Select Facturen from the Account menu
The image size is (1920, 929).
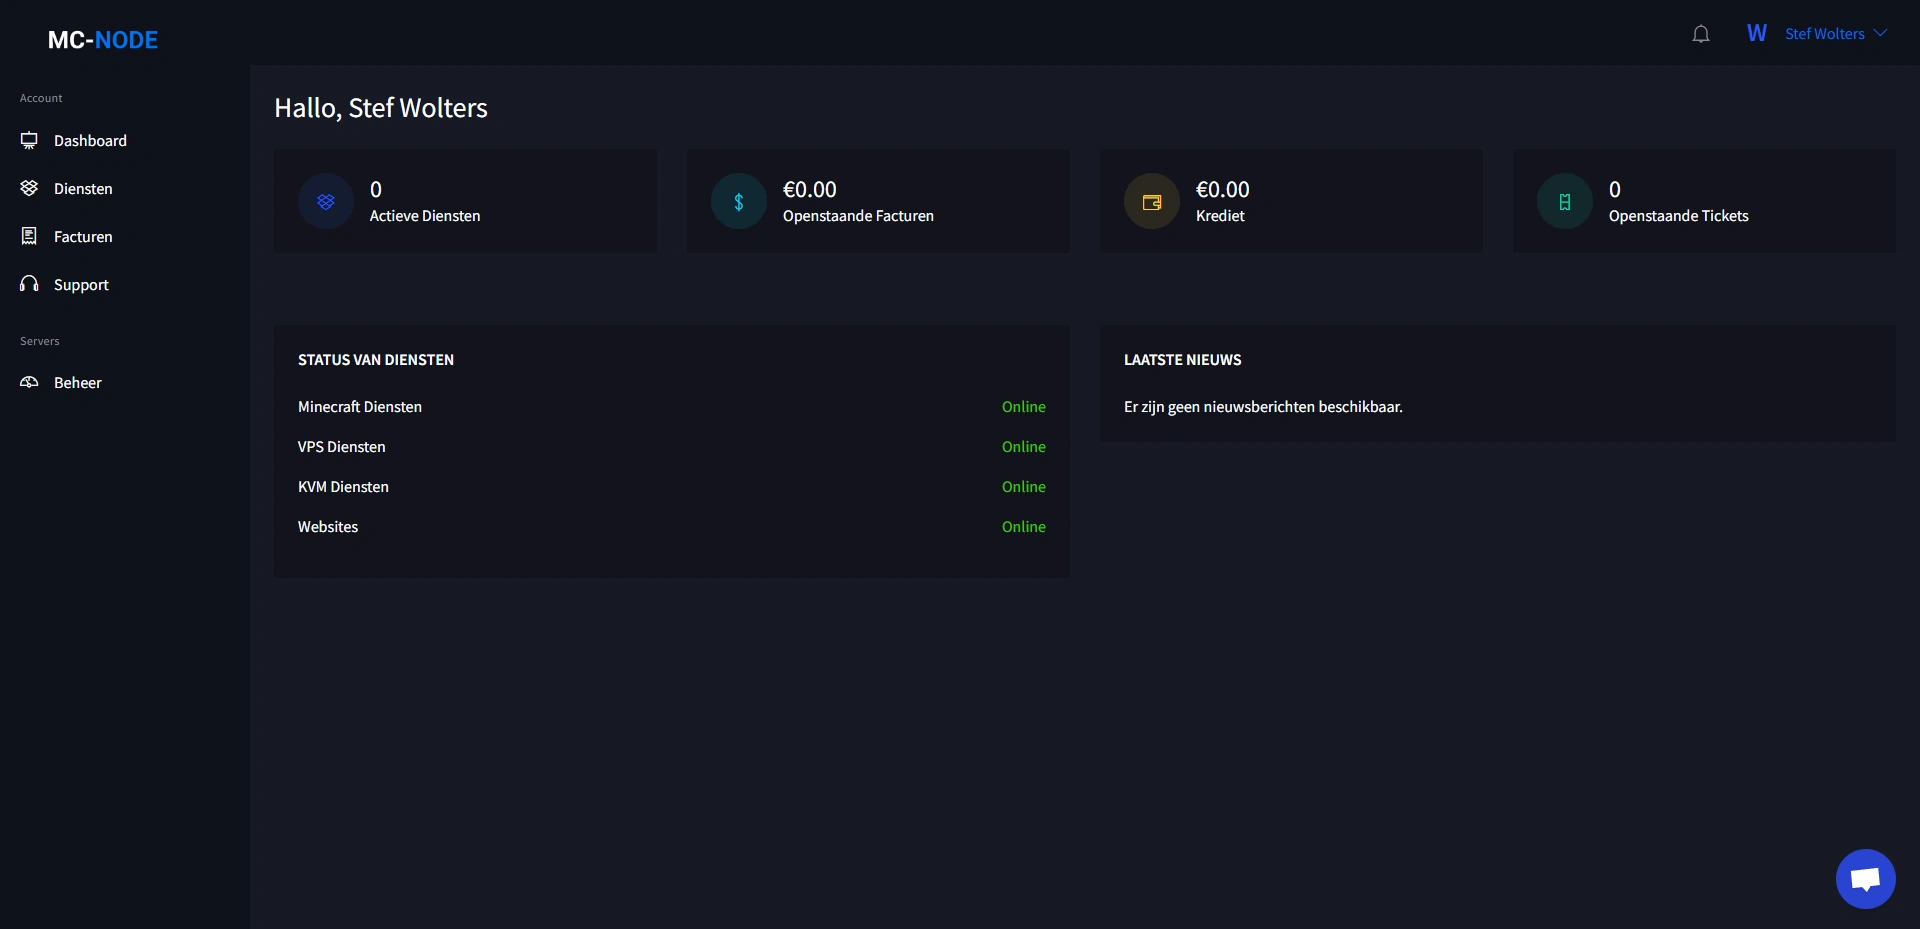tap(83, 236)
